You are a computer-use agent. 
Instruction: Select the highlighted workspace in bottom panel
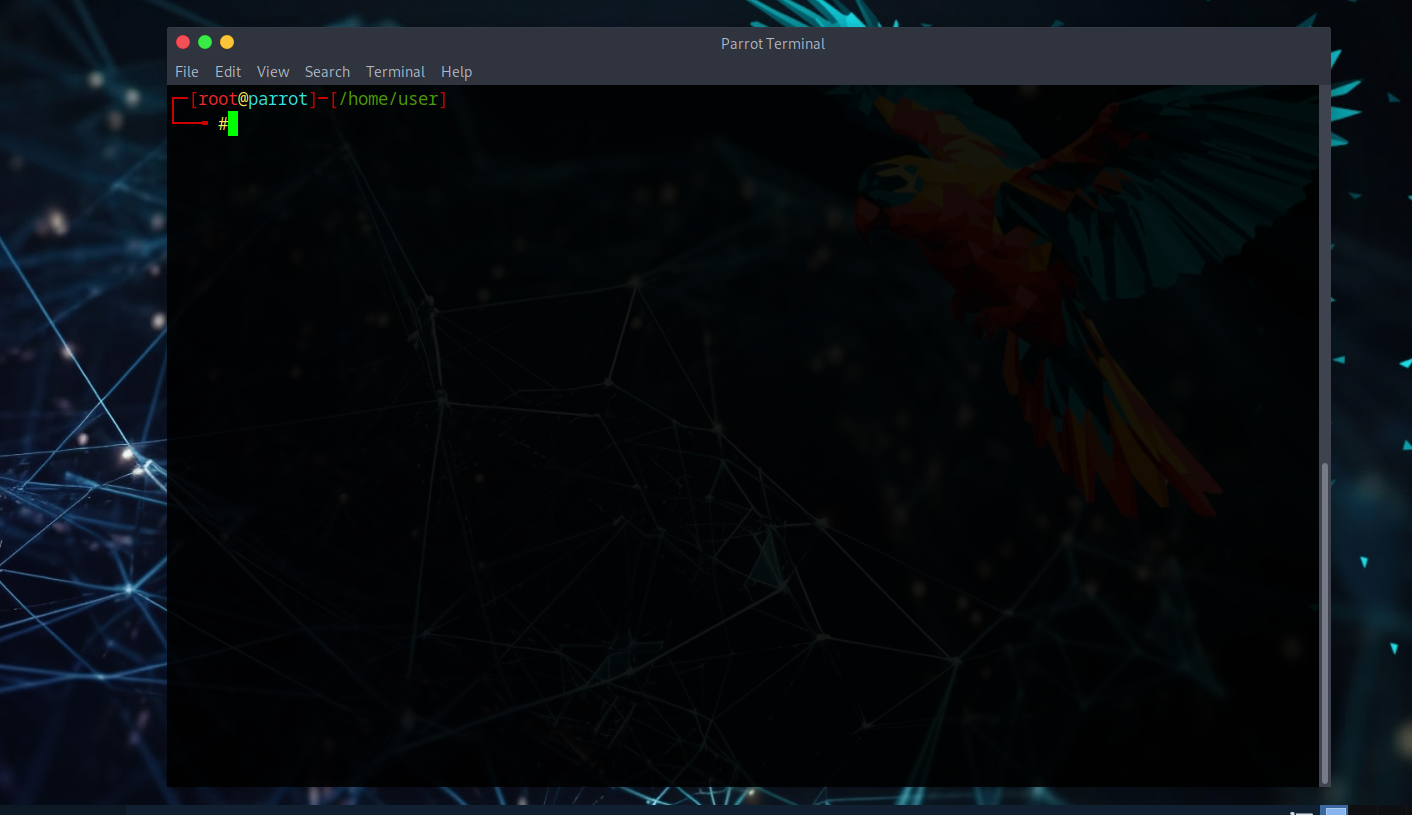(x=1334, y=810)
